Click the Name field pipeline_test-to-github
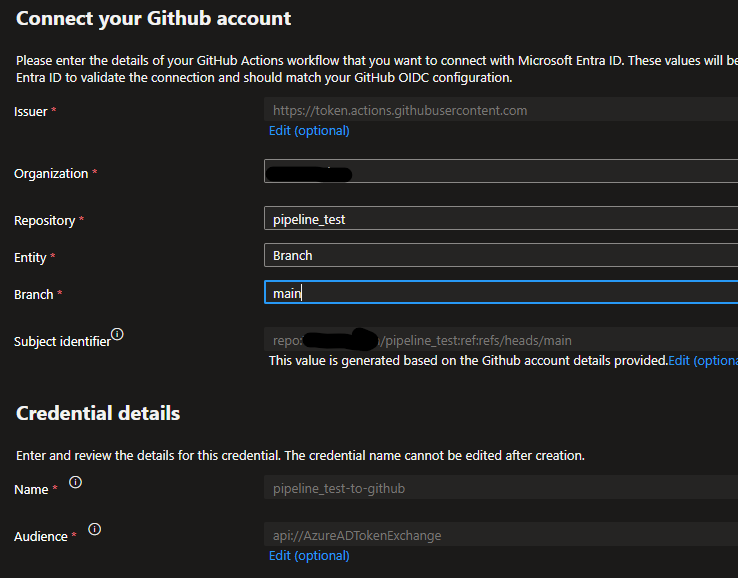Screen dimensions: 738x578 pos(501,488)
